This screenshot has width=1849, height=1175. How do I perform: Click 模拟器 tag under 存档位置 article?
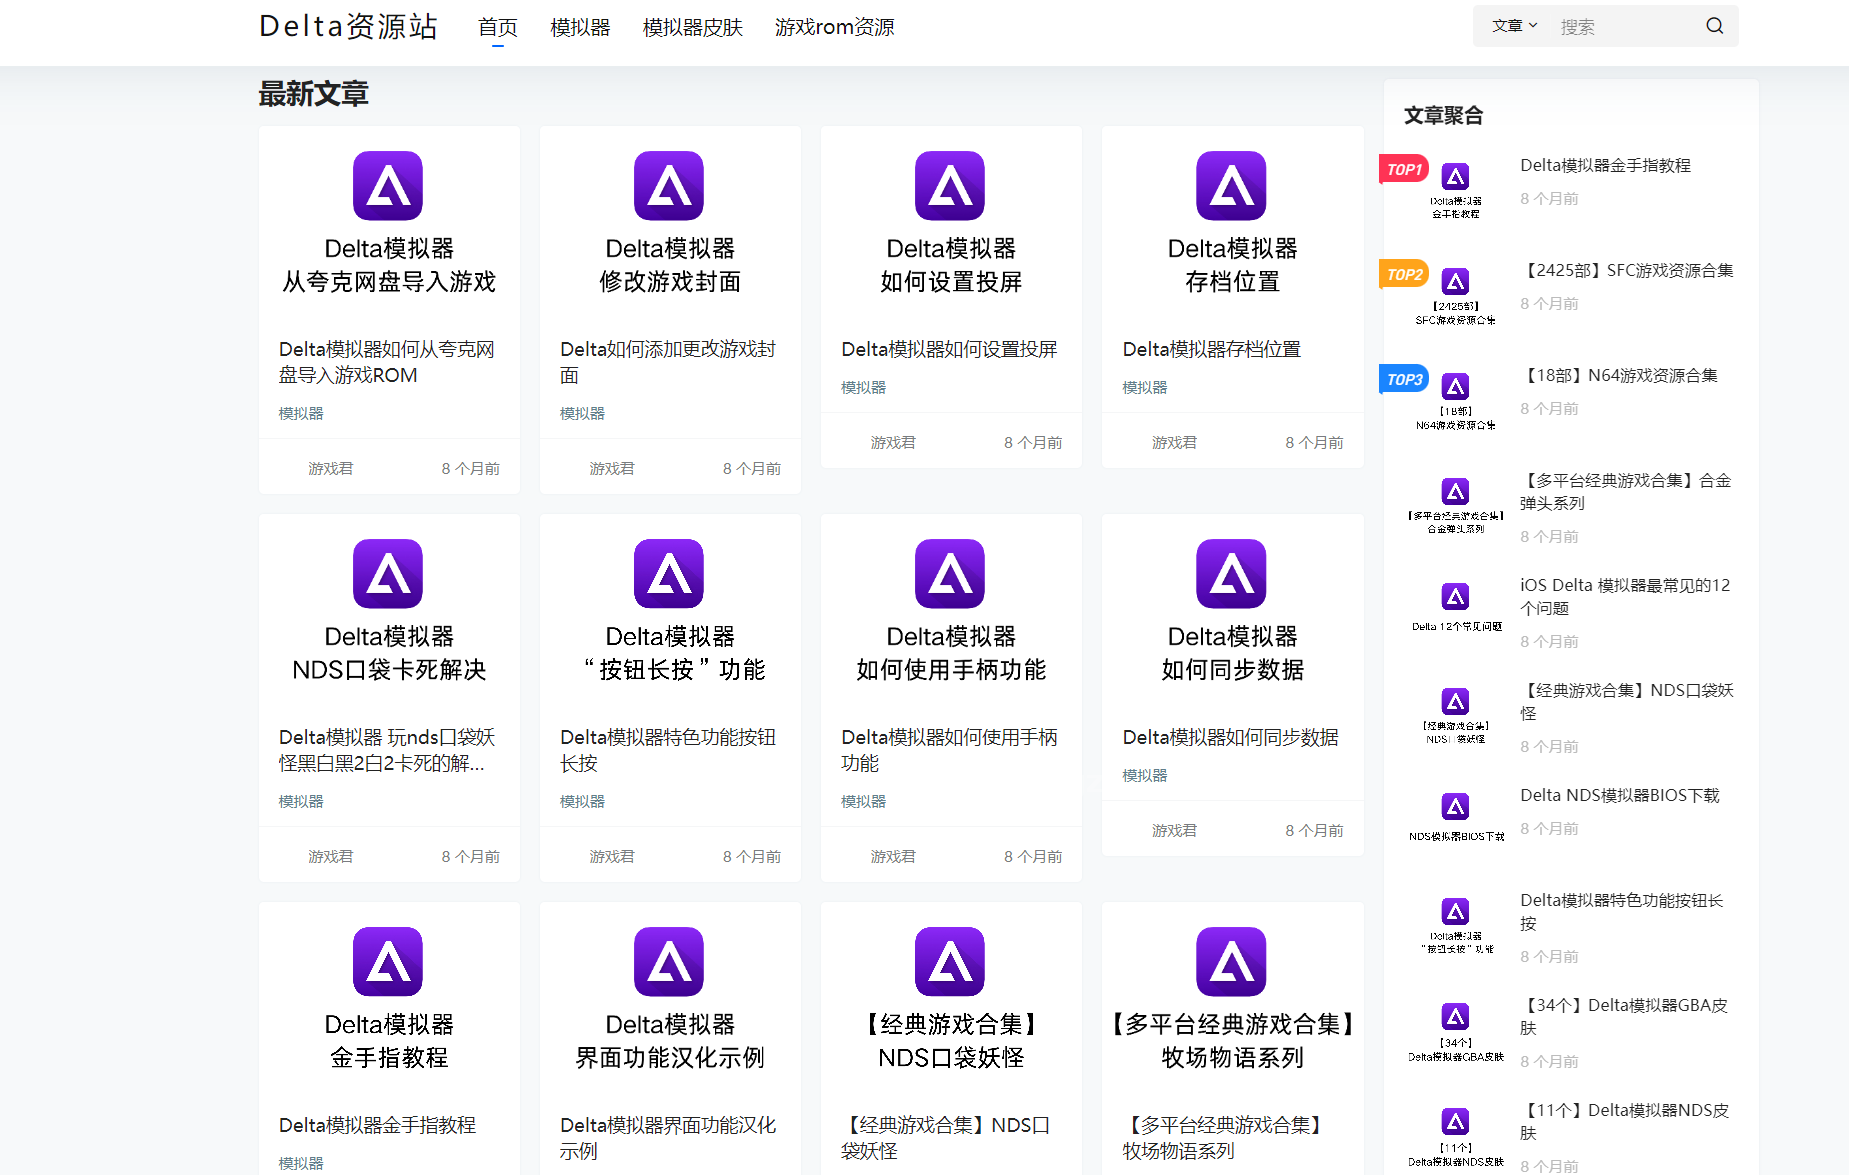point(1145,387)
